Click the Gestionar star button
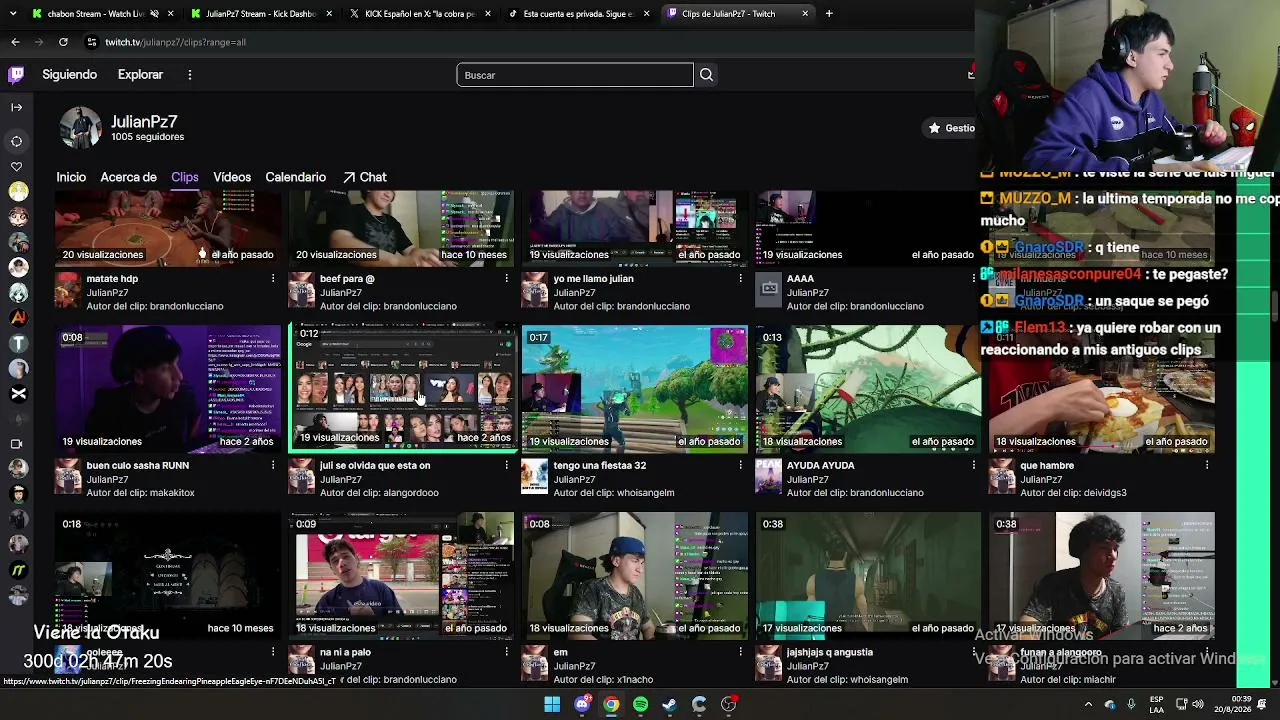This screenshot has height=720, width=1280. click(950, 128)
